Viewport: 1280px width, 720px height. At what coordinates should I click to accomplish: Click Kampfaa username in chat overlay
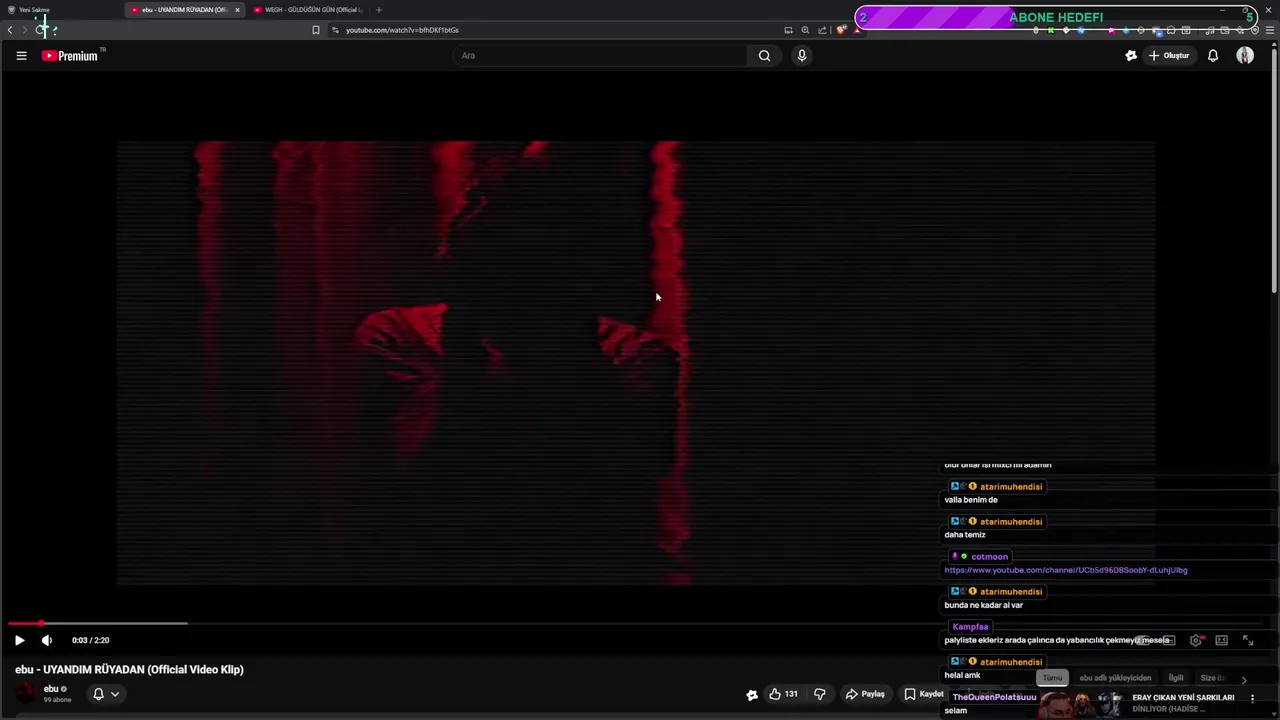970,627
